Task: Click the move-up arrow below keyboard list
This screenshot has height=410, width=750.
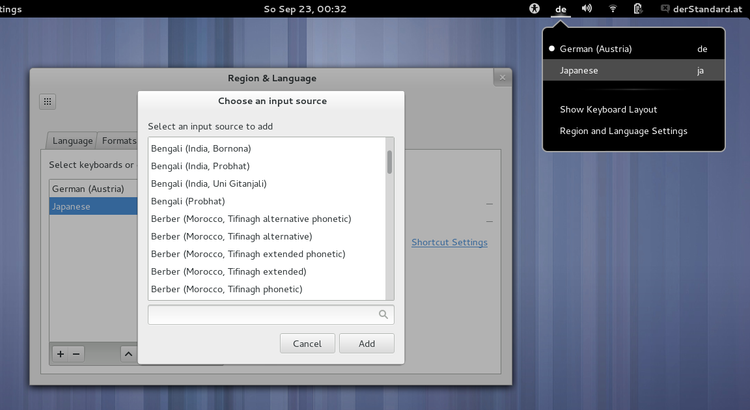Action: coord(128,353)
